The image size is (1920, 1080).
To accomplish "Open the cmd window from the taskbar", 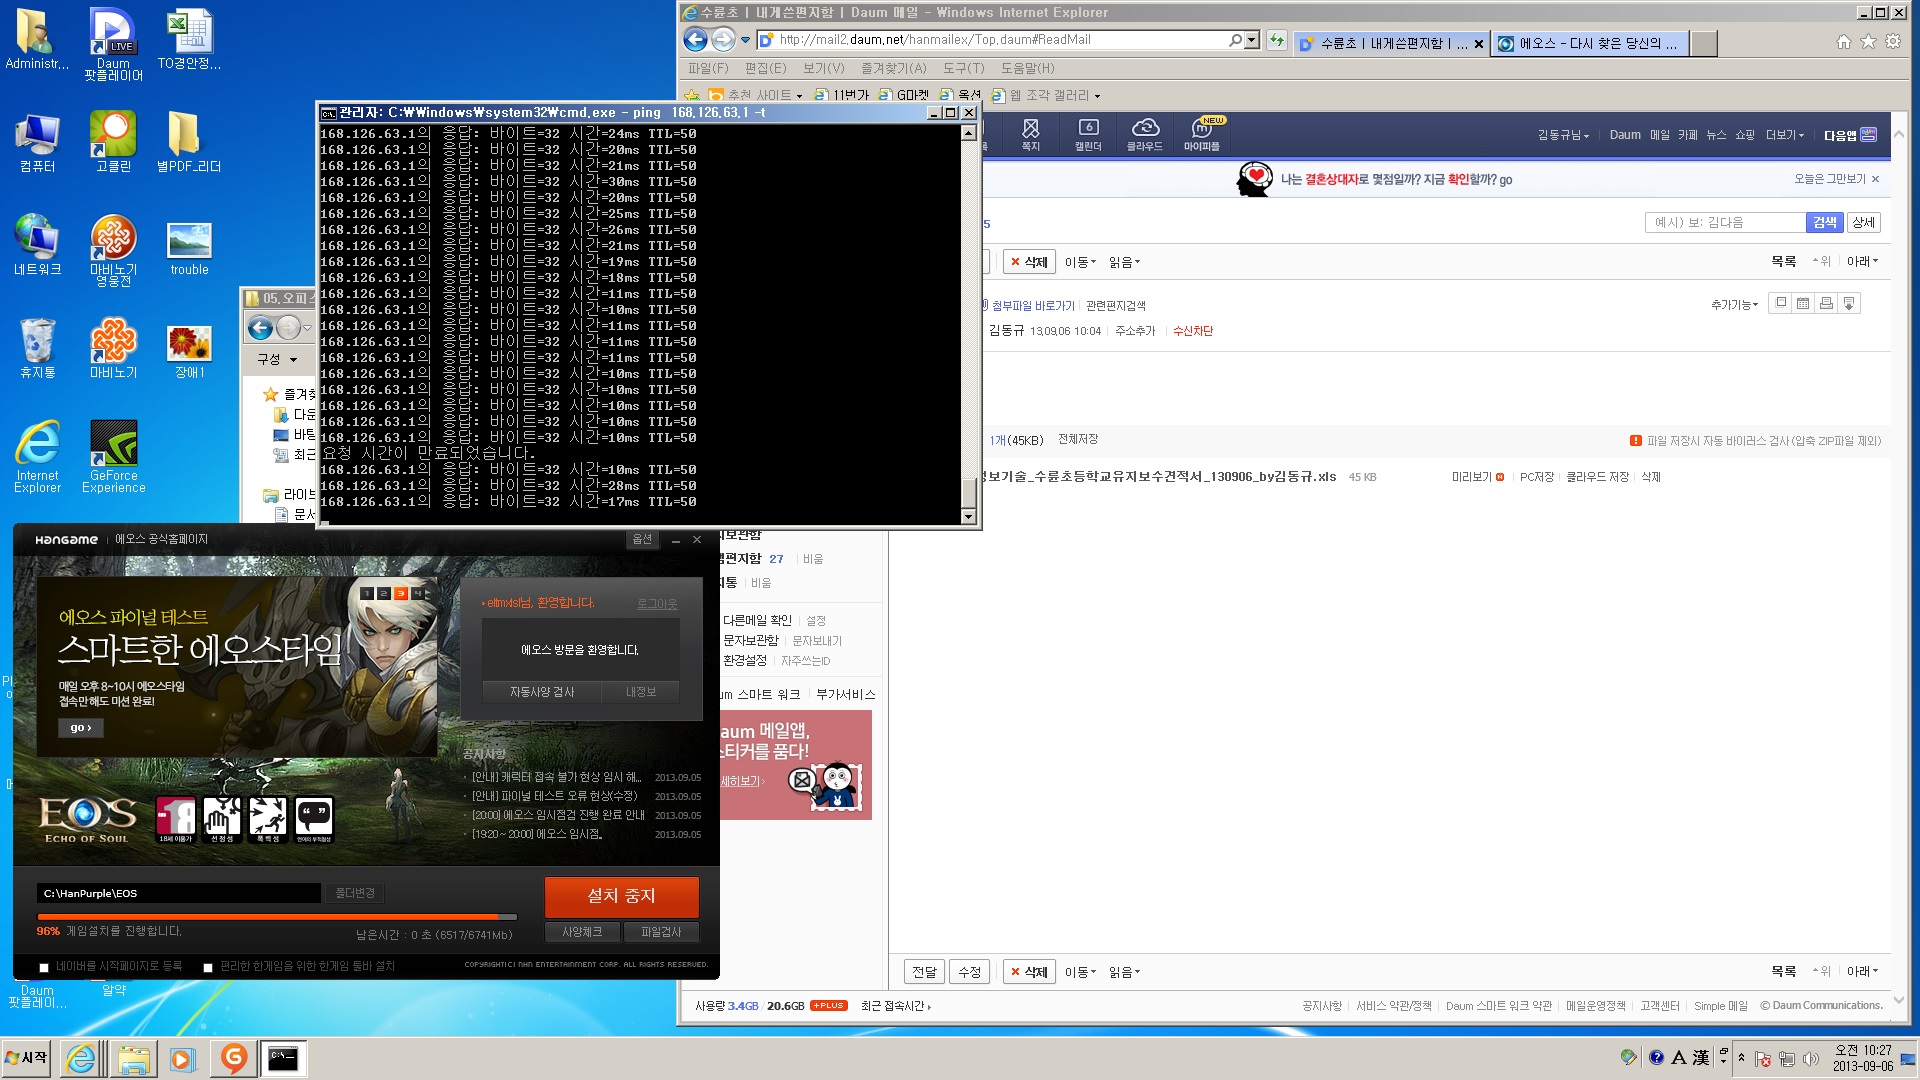I will (283, 1059).
